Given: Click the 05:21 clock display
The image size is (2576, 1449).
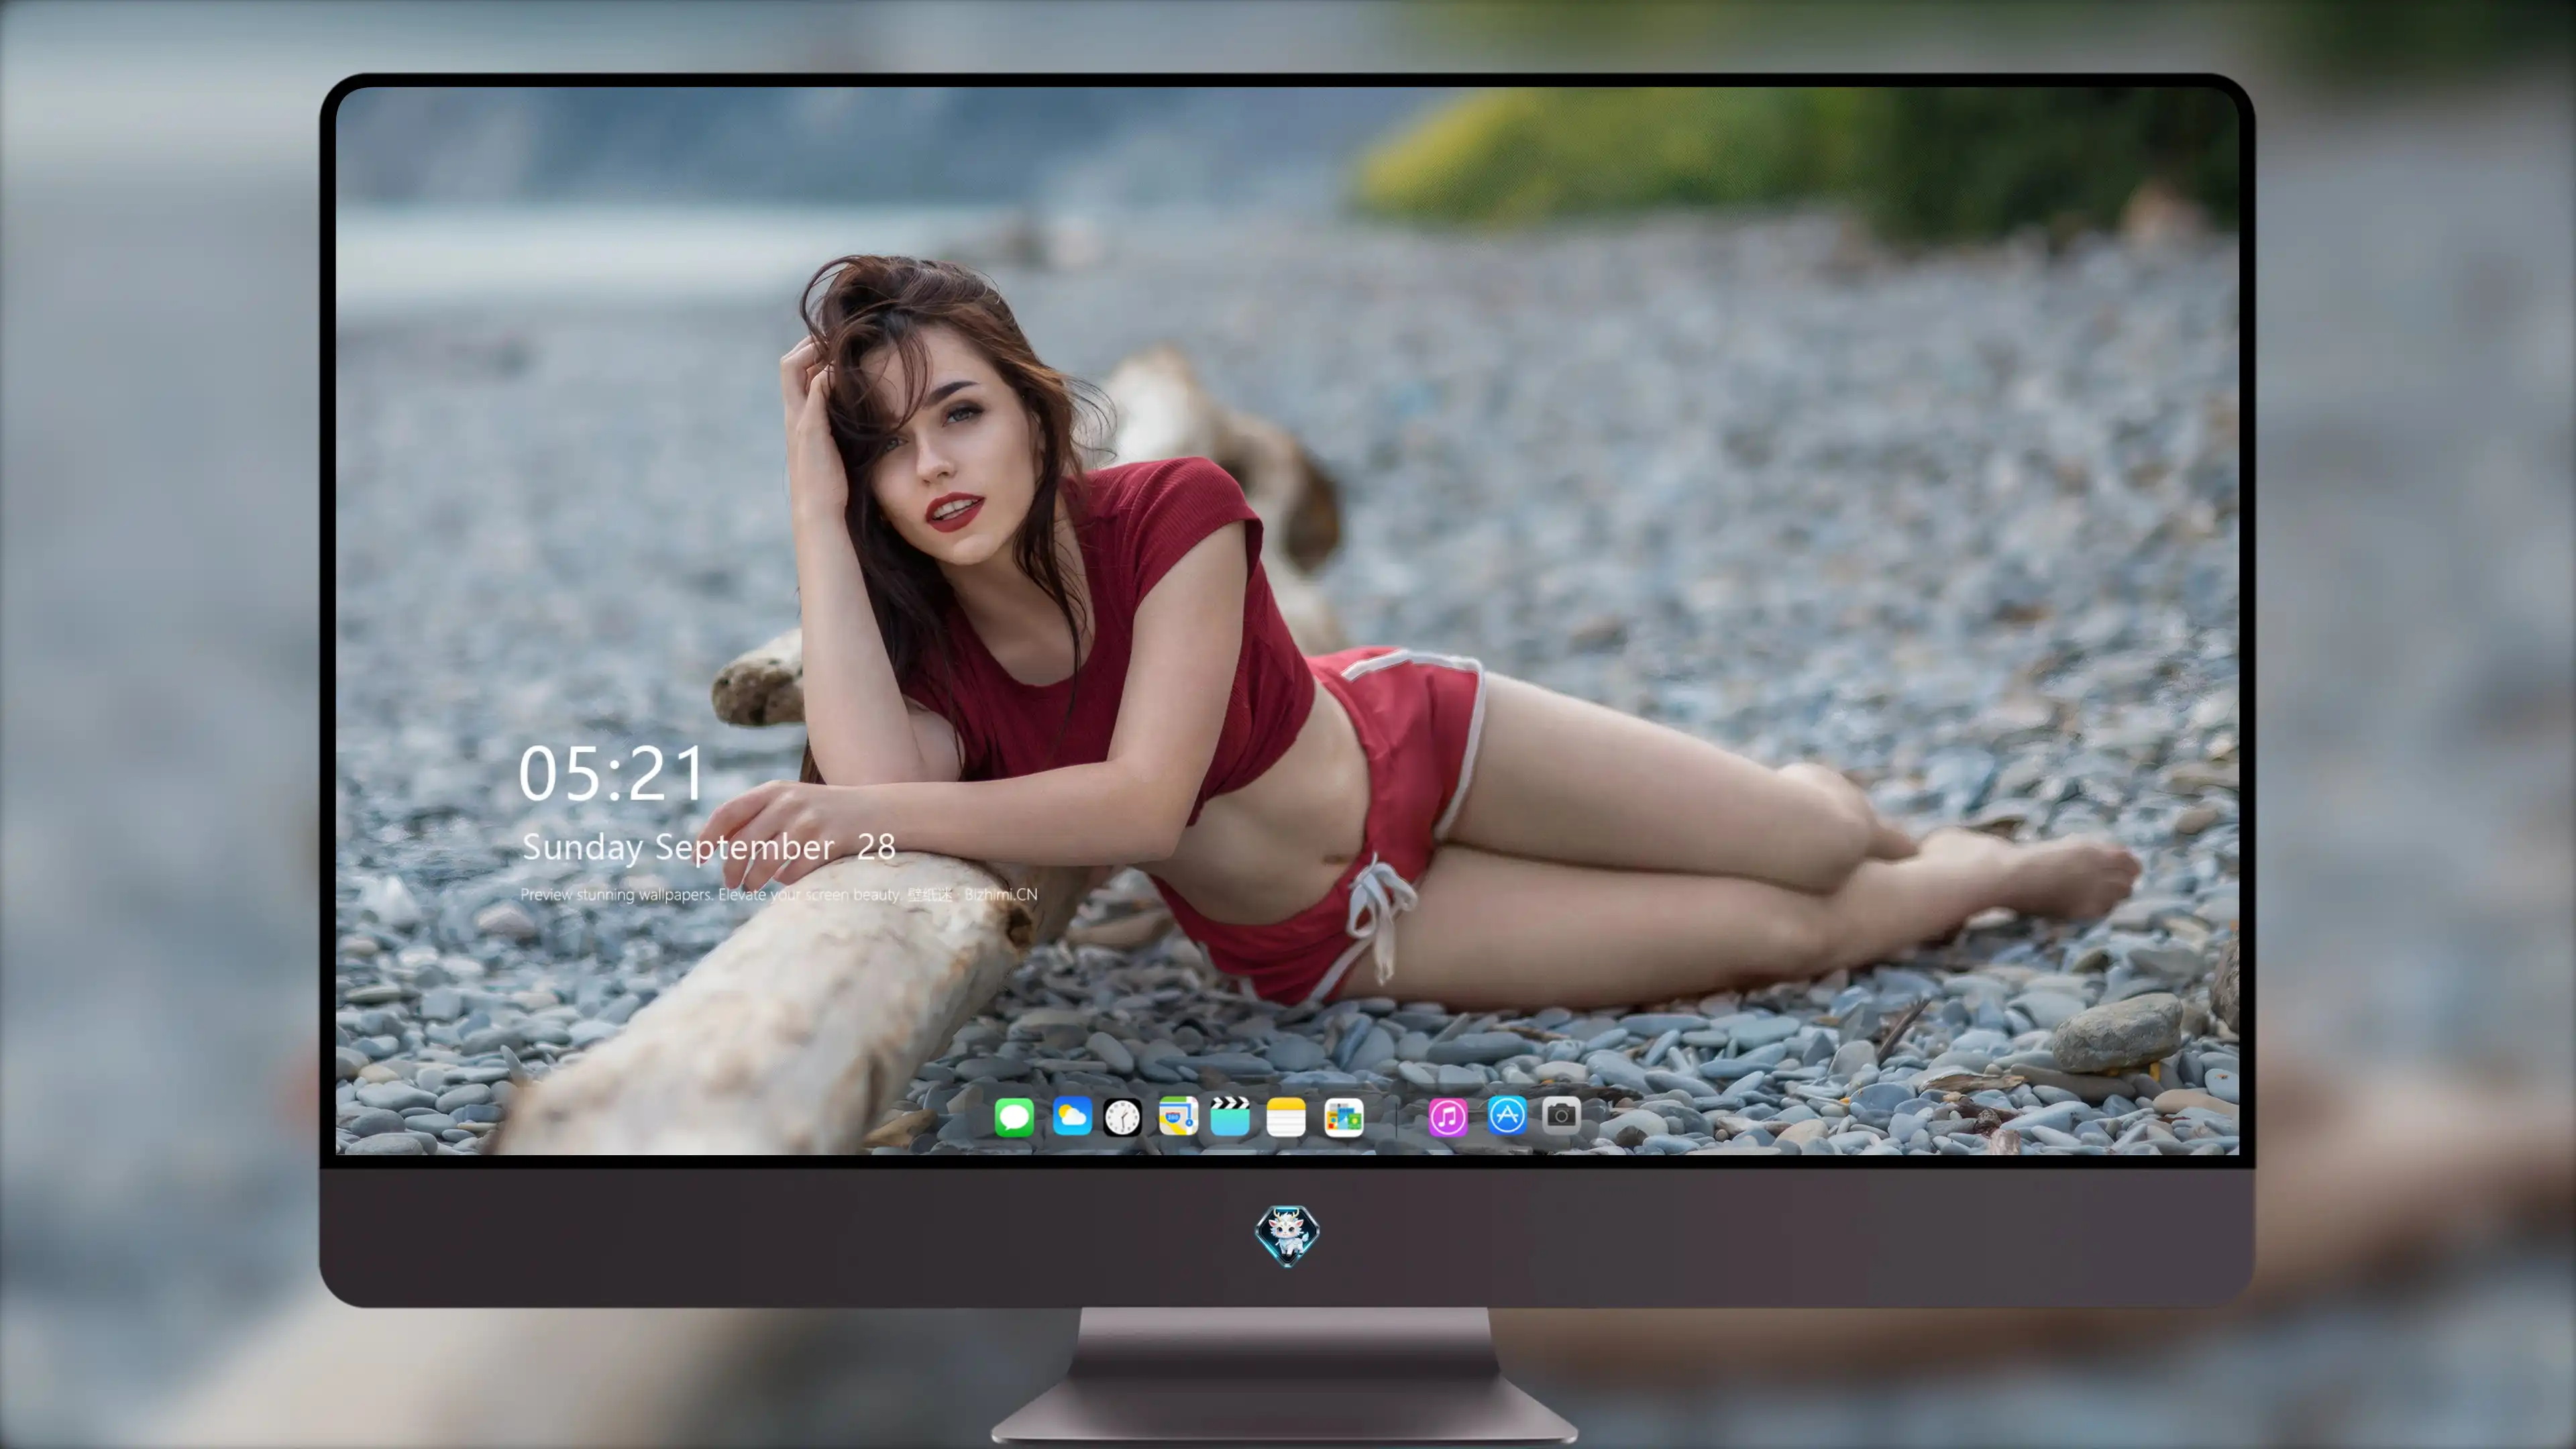Looking at the screenshot, I should pyautogui.click(x=612, y=774).
